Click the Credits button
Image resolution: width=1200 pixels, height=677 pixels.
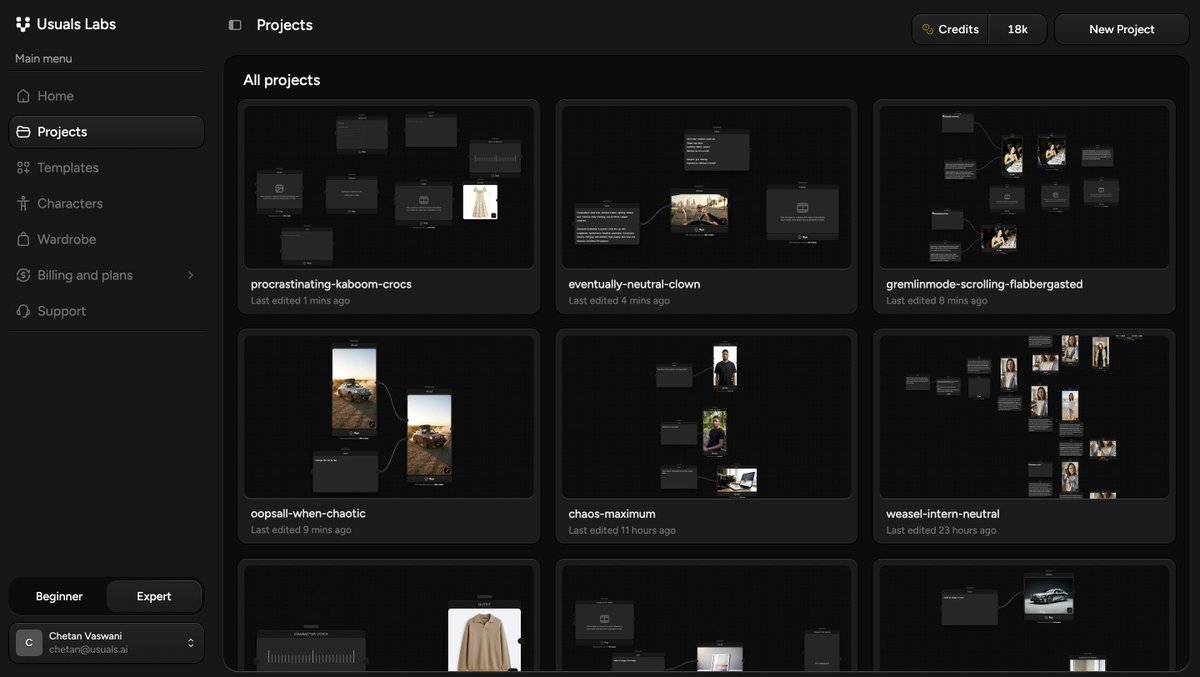click(x=950, y=29)
